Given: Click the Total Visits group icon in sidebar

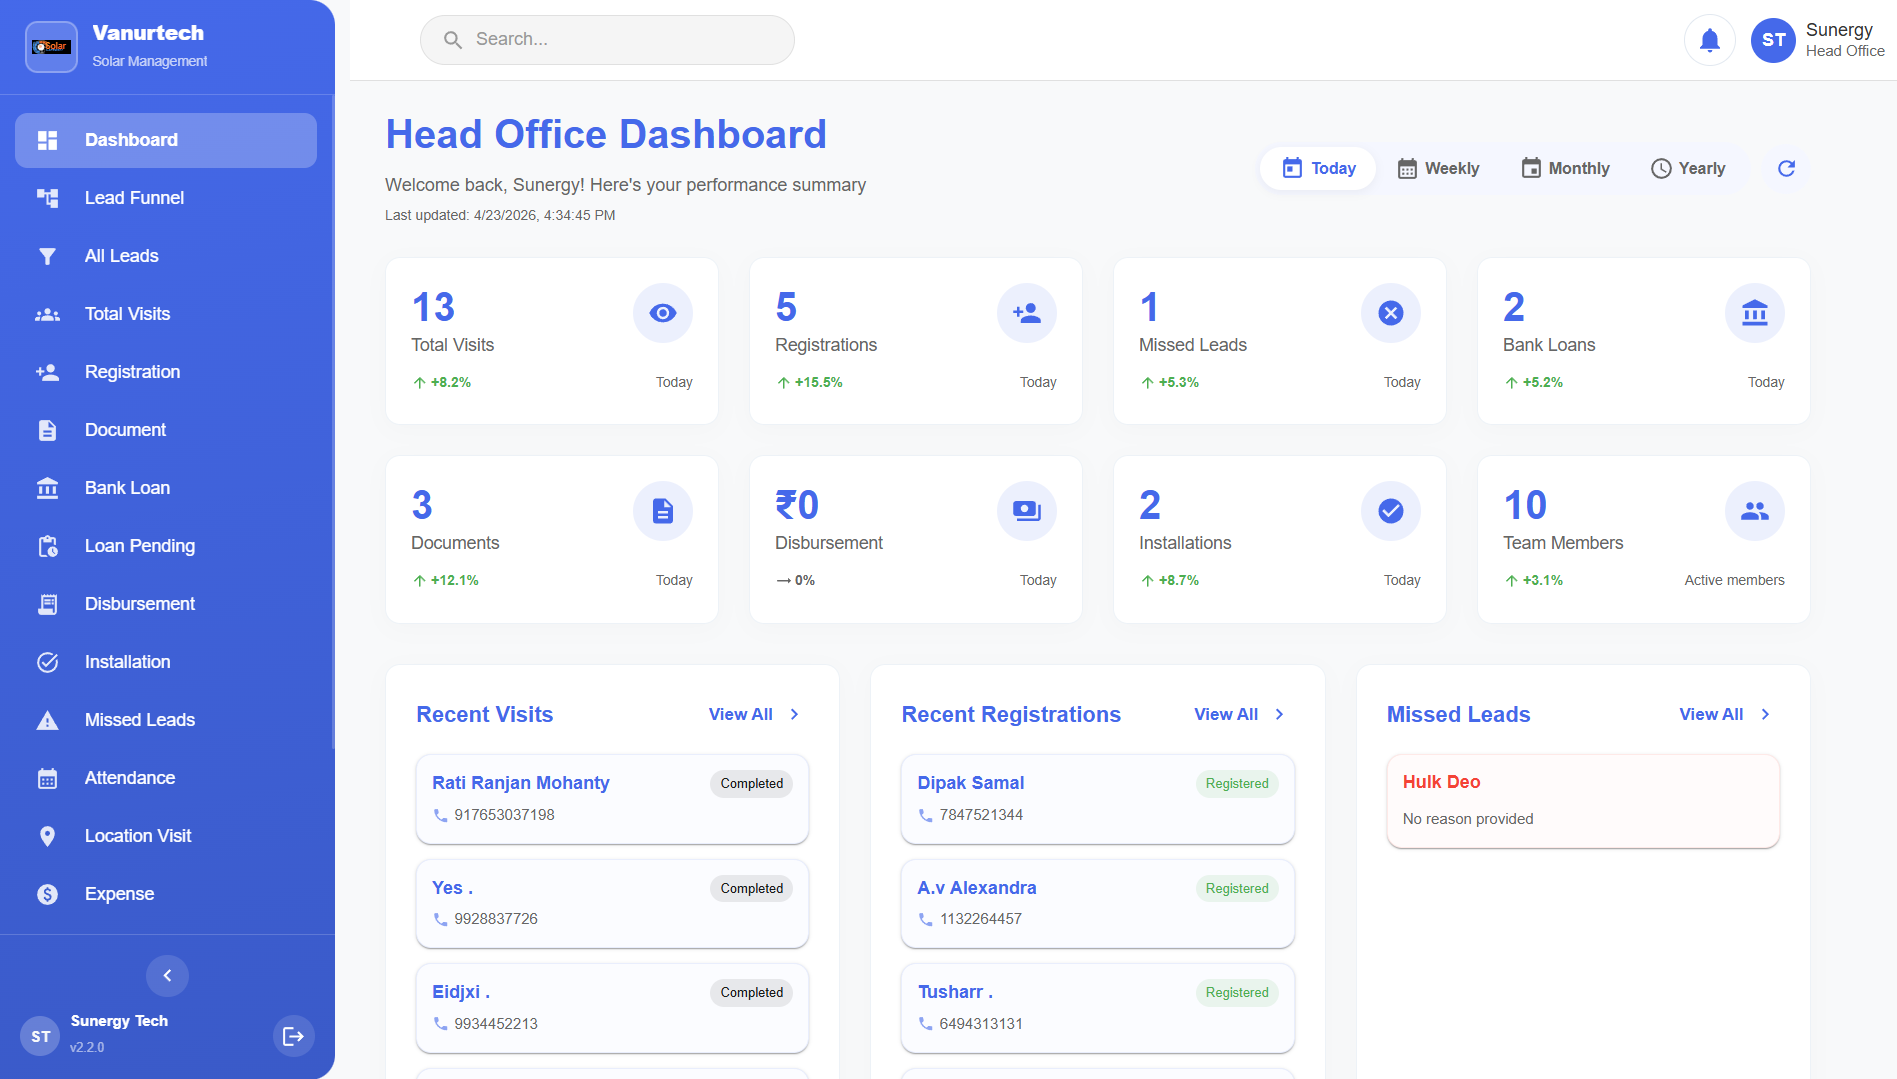Looking at the screenshot, I should point(47,314).
